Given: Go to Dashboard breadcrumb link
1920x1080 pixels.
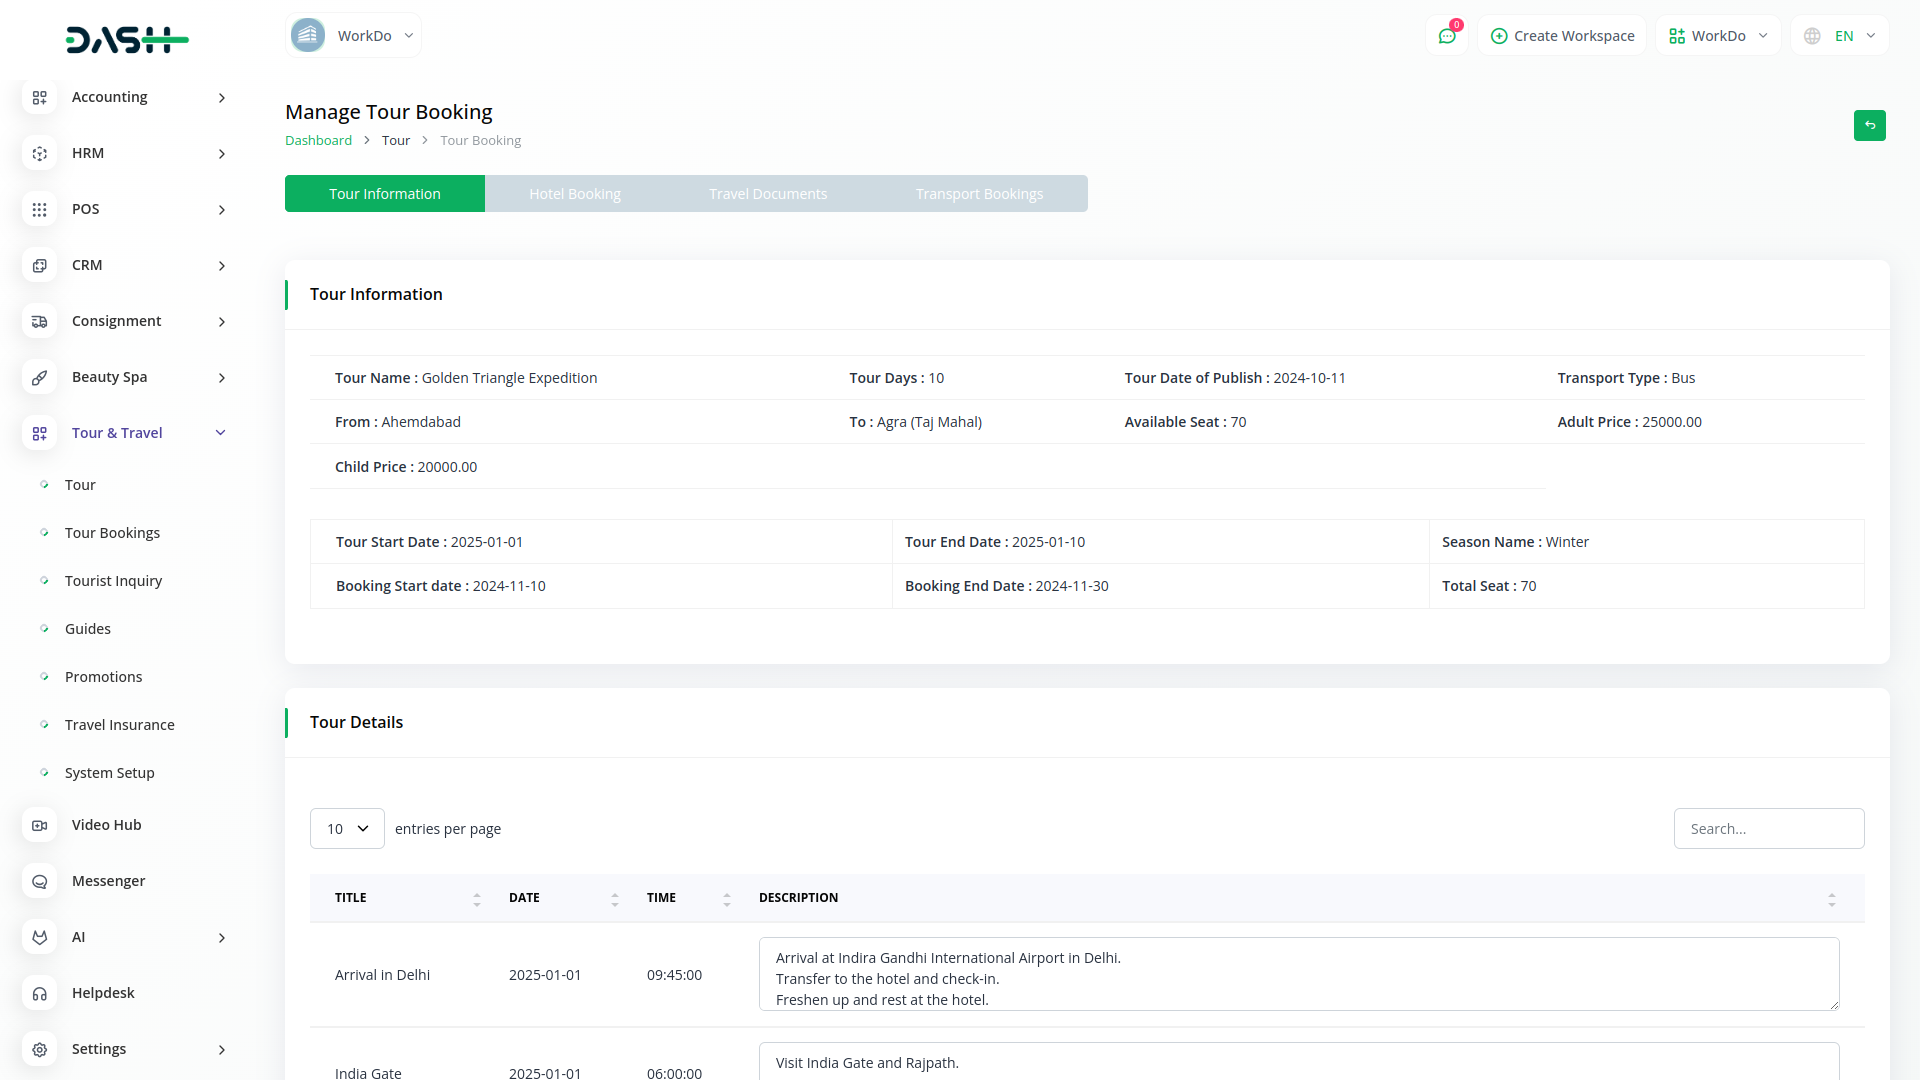Looking at the screenshot, I should [318, 140].
